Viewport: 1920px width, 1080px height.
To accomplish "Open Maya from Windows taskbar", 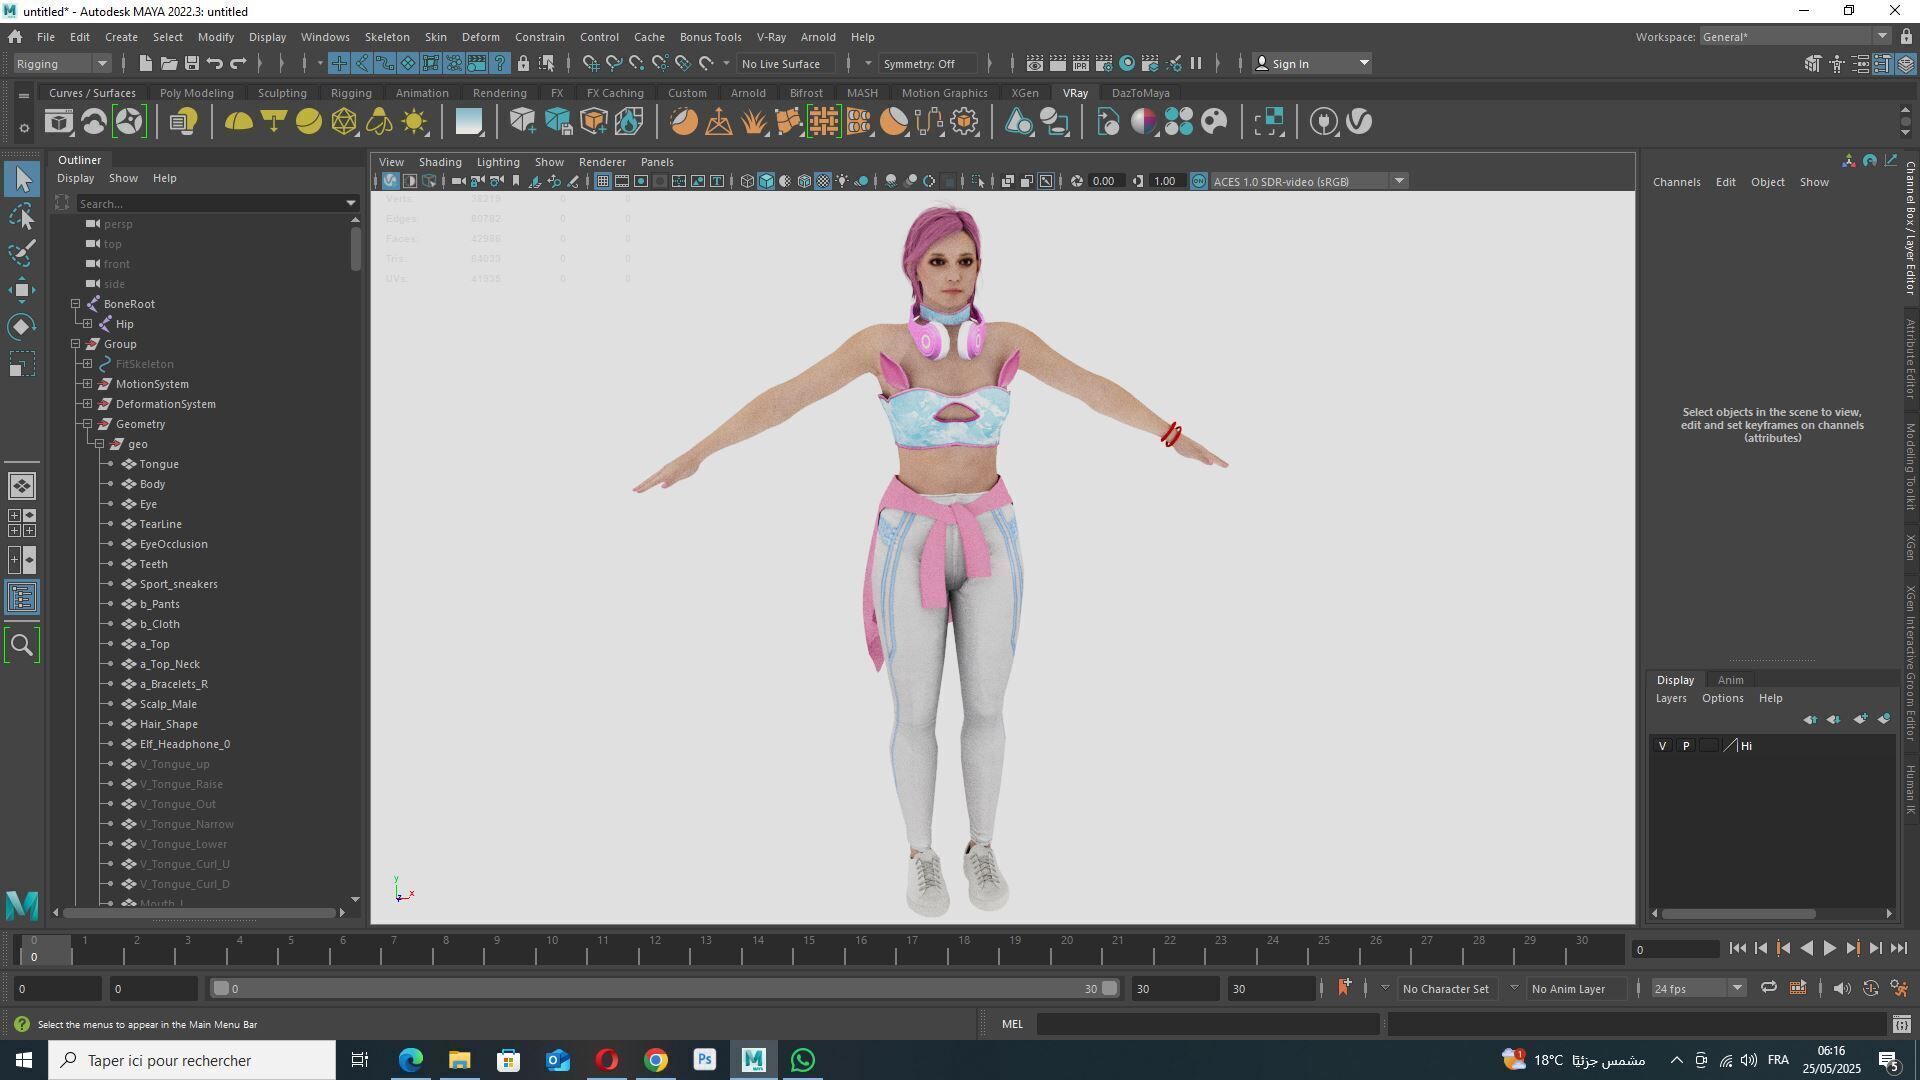I will [x=753, y=1060].
